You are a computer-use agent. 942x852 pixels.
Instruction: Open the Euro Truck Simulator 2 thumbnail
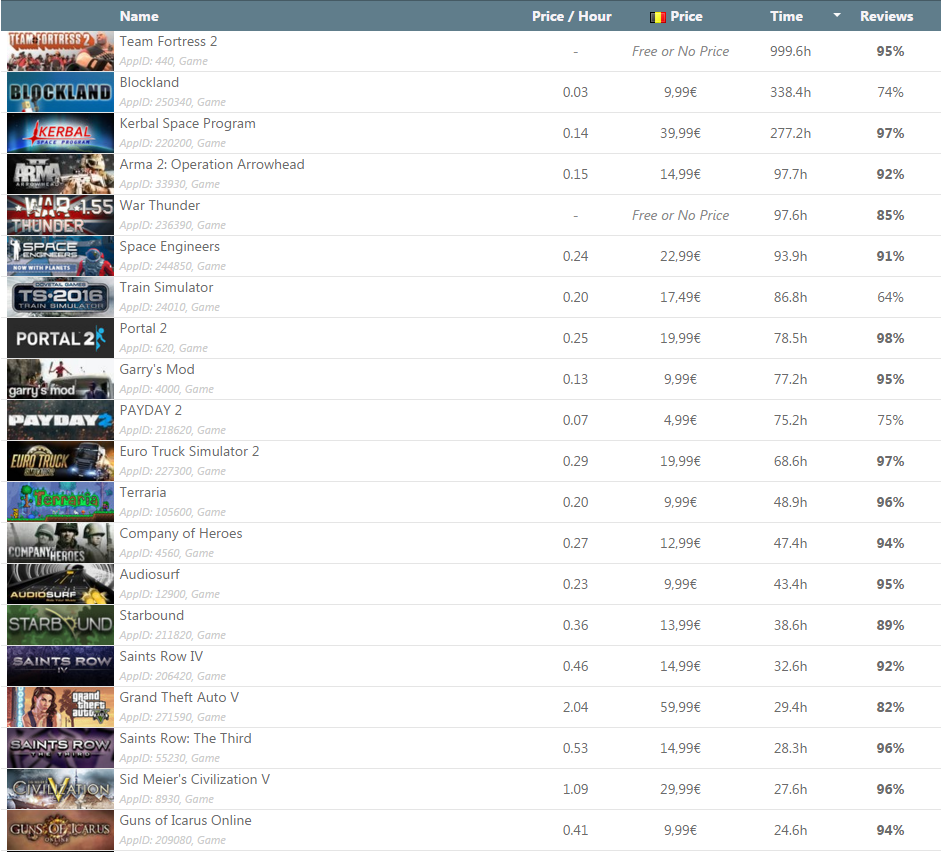coord(60,461)
